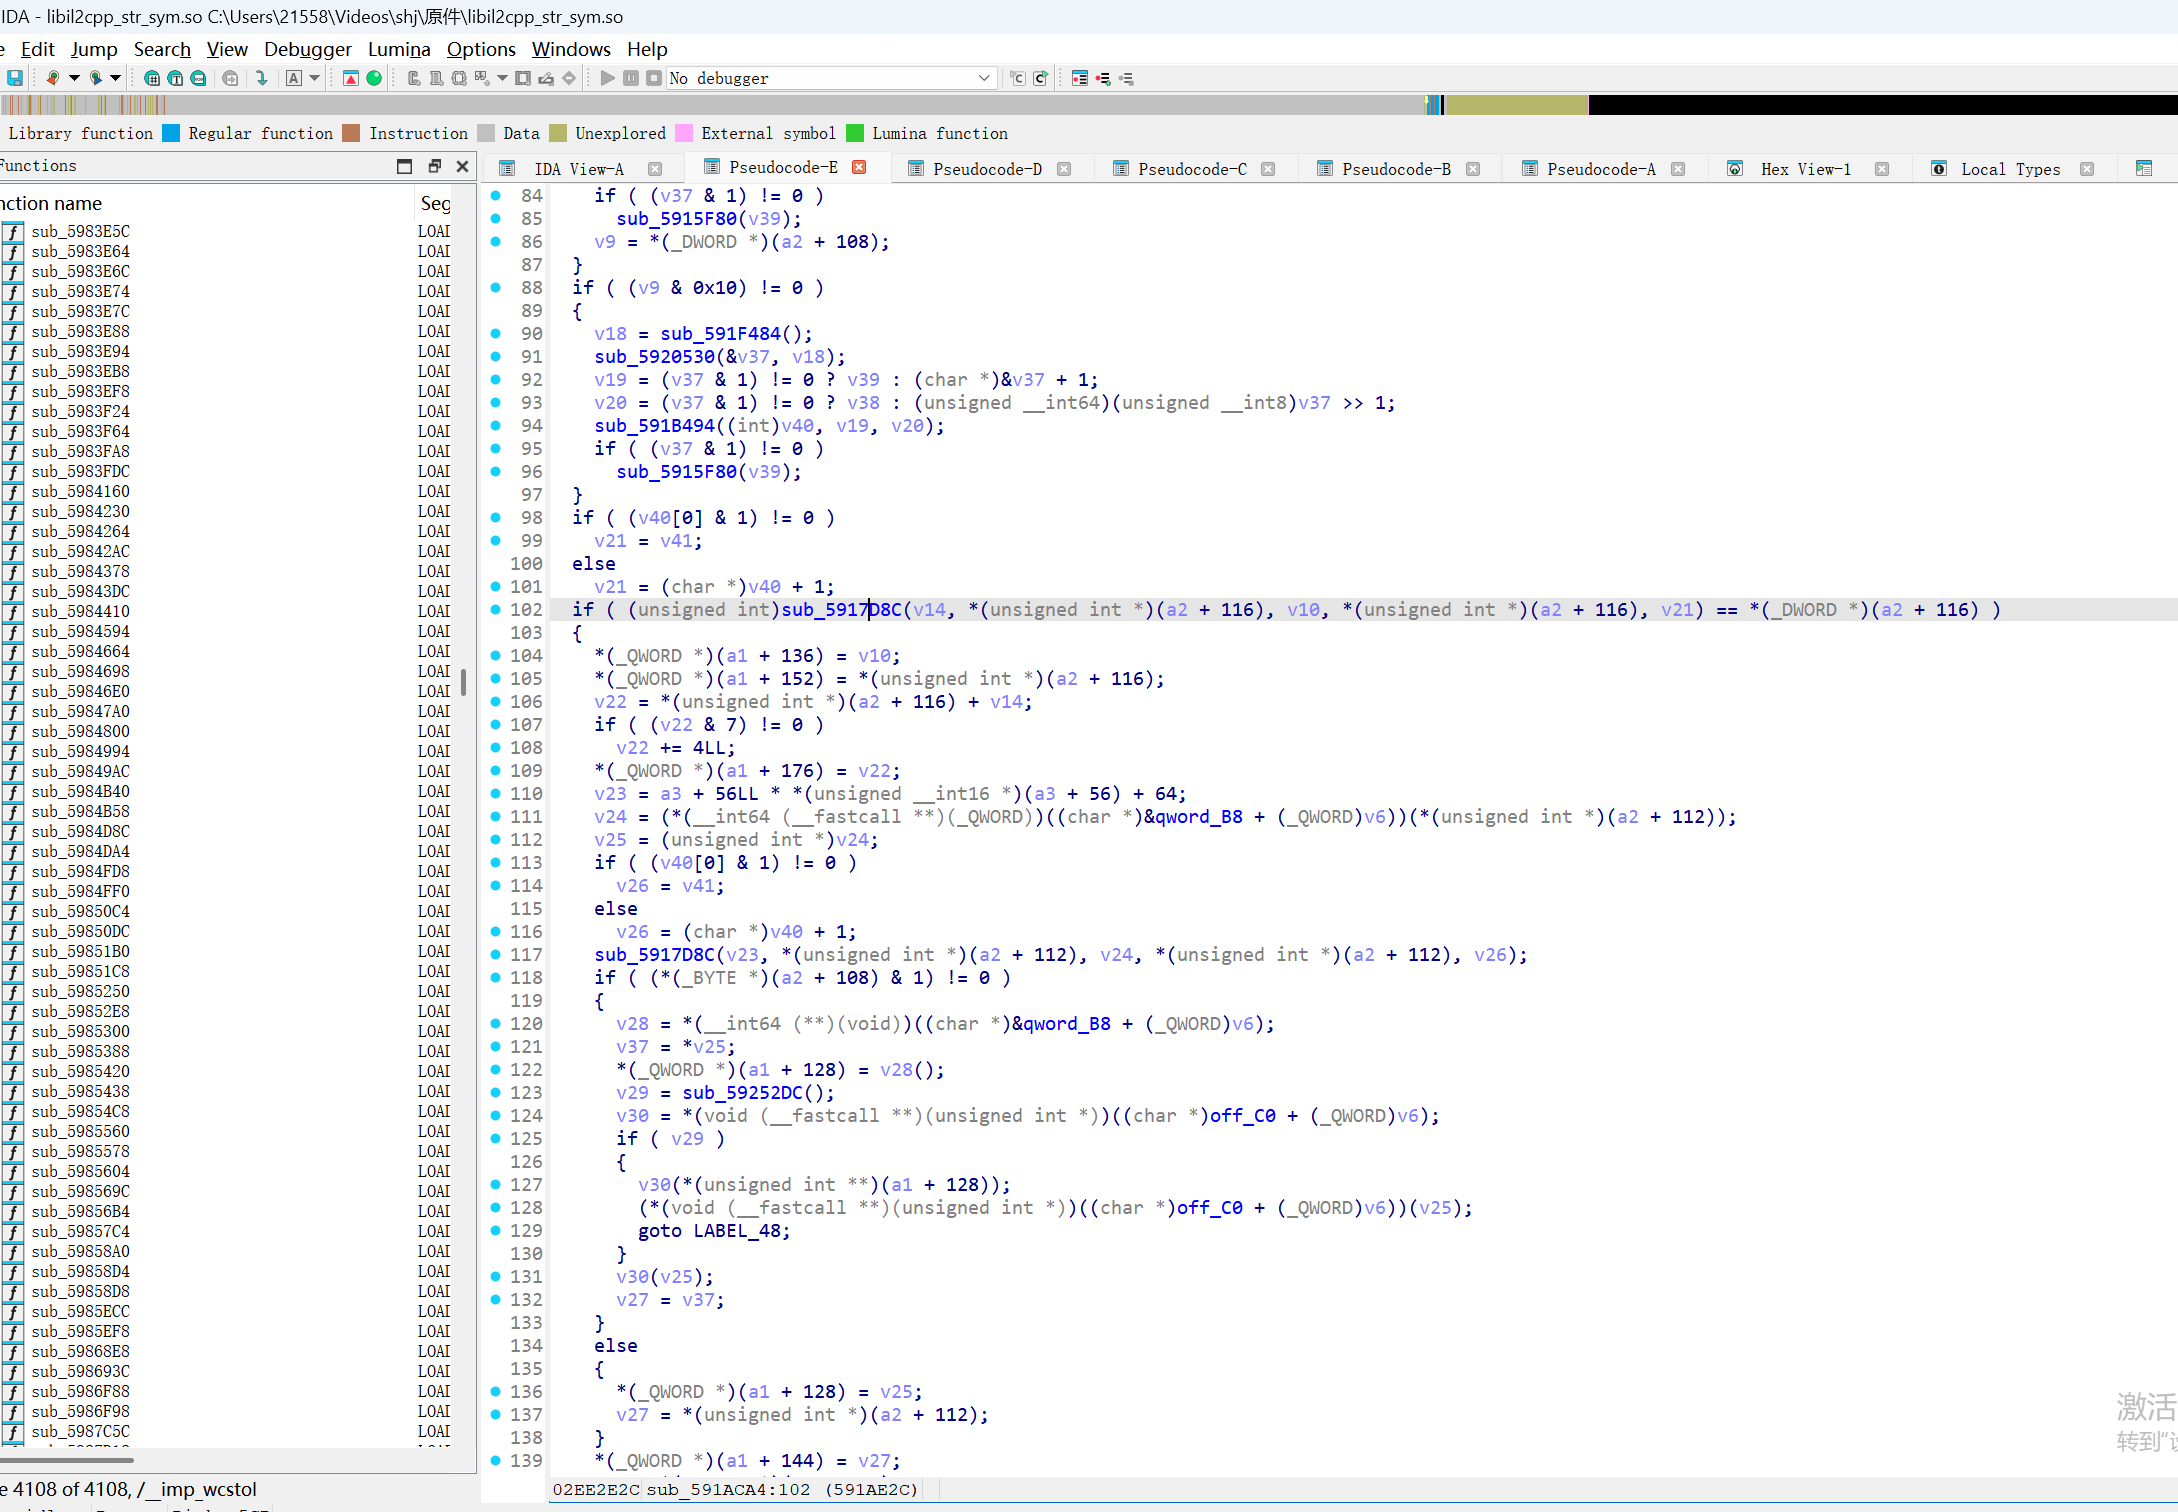Open the No debugger dropdown
This screenshot has width=2178, height=1512.
pyautogui.click(x=983, y=78)
